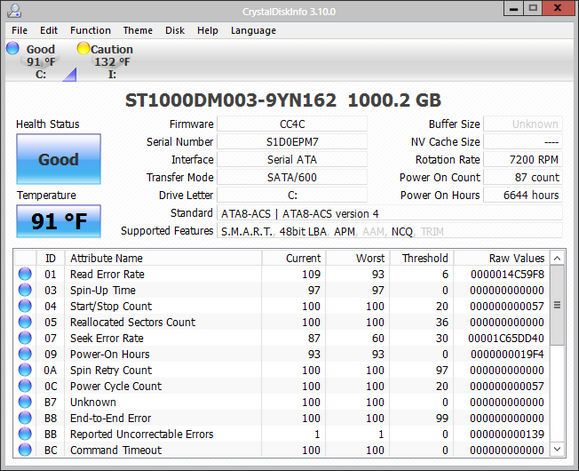Click the End-to-End Error status orb
Viewport: 579px width, 471px height.
pyautogui.click(x=25, y=418)
